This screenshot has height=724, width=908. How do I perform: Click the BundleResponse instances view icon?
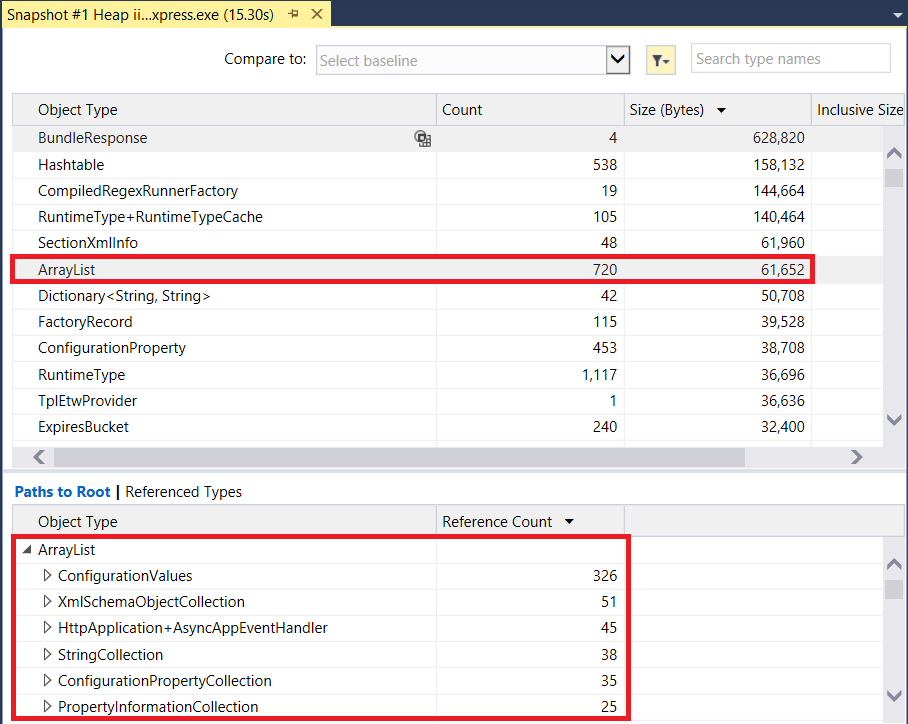tap(423, 139)
